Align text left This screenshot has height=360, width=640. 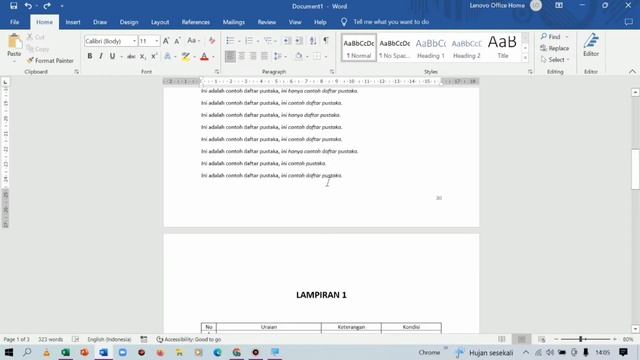230,56
